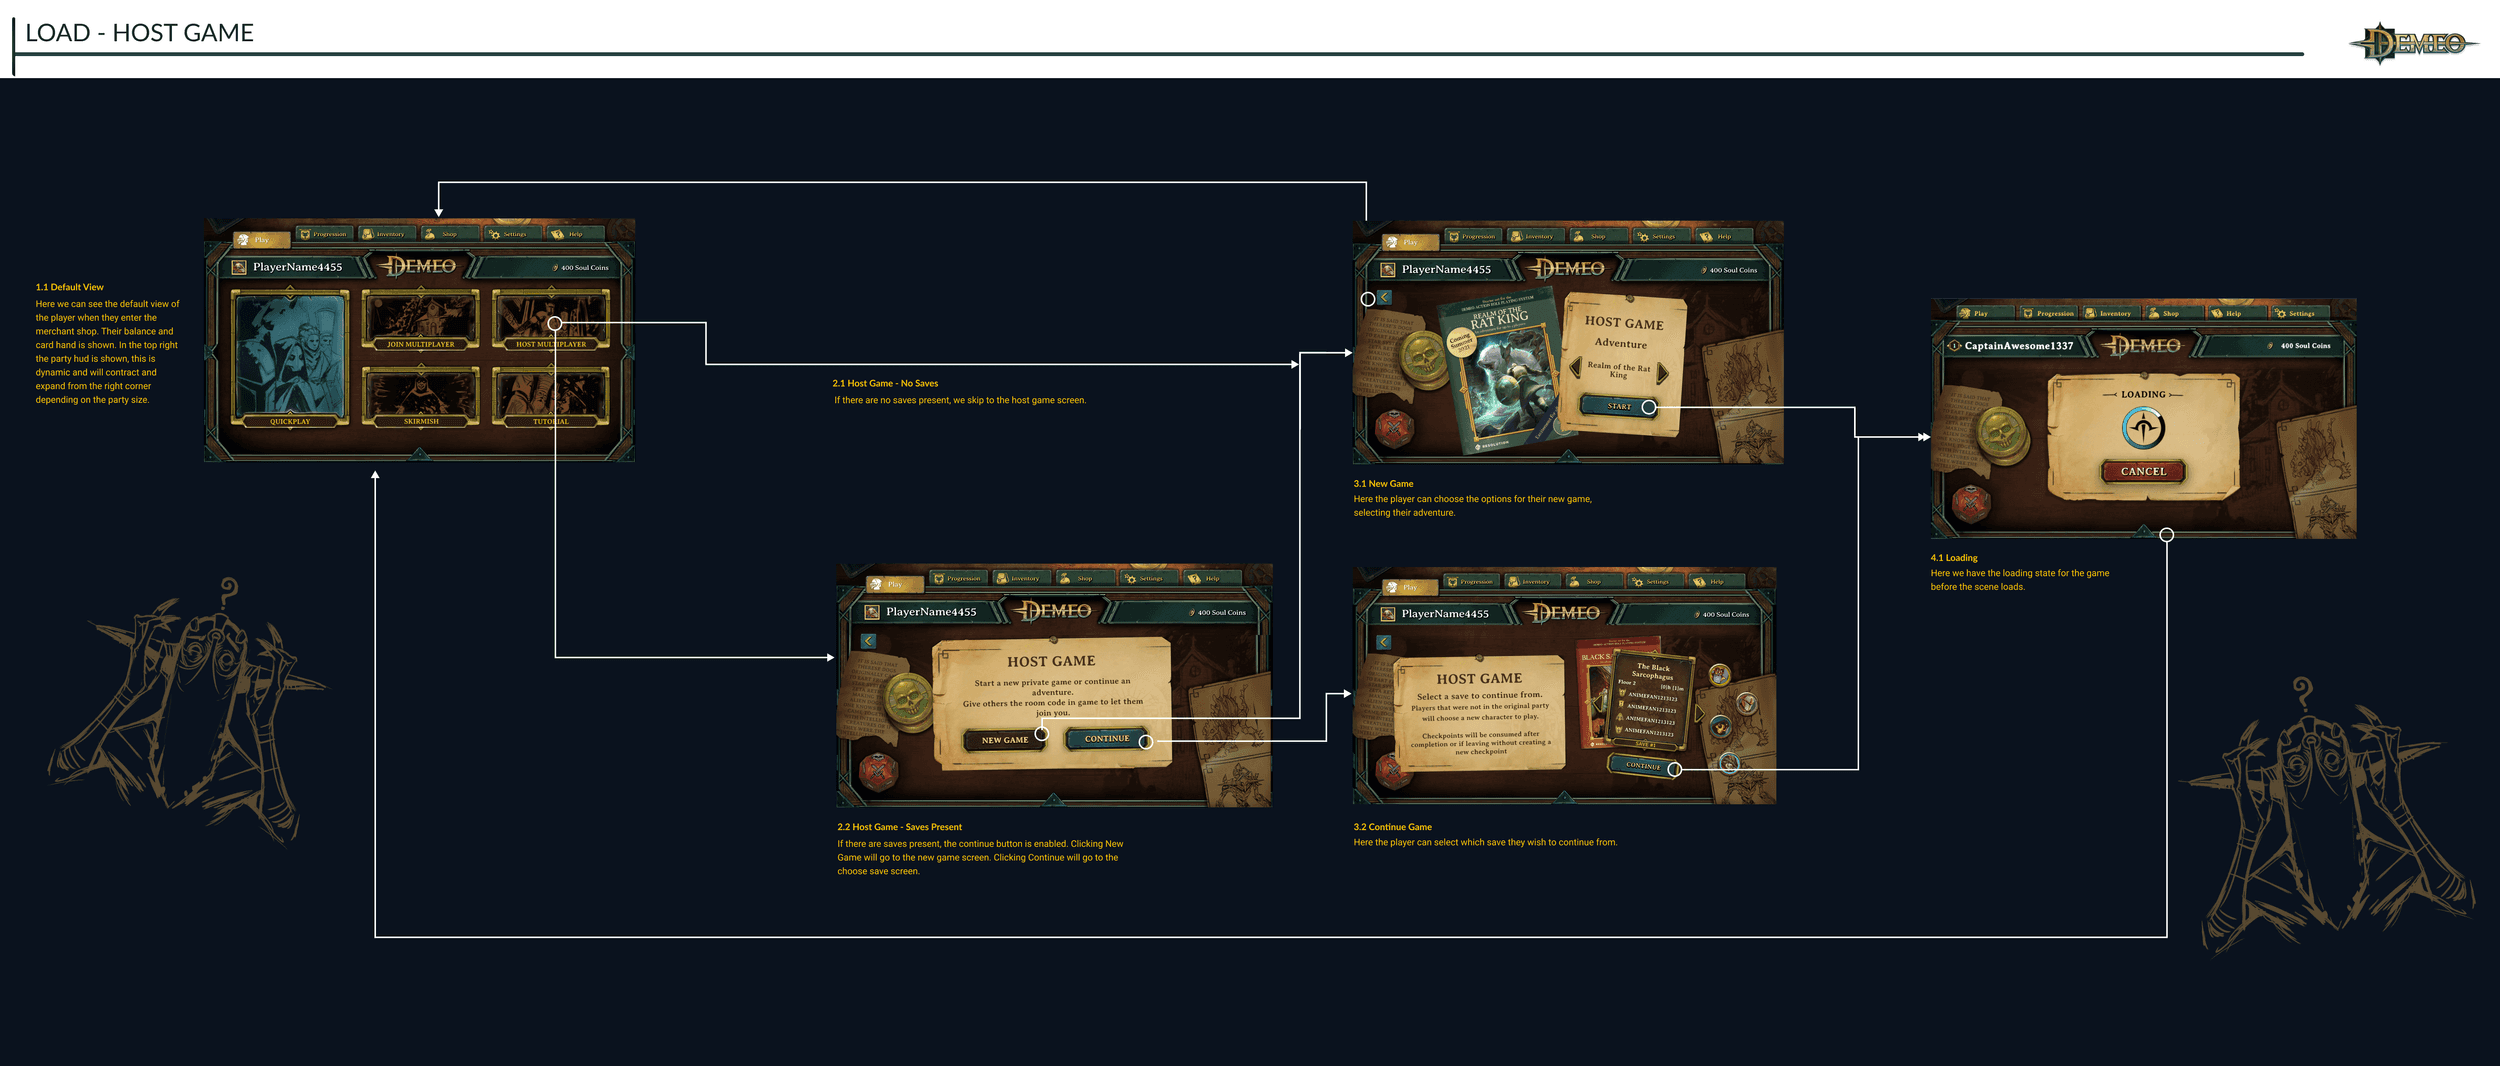Open the Play tab in Default View screen
This screenshot has height=1066, width=2500.
pyautogui.click(x=261, y=240)
